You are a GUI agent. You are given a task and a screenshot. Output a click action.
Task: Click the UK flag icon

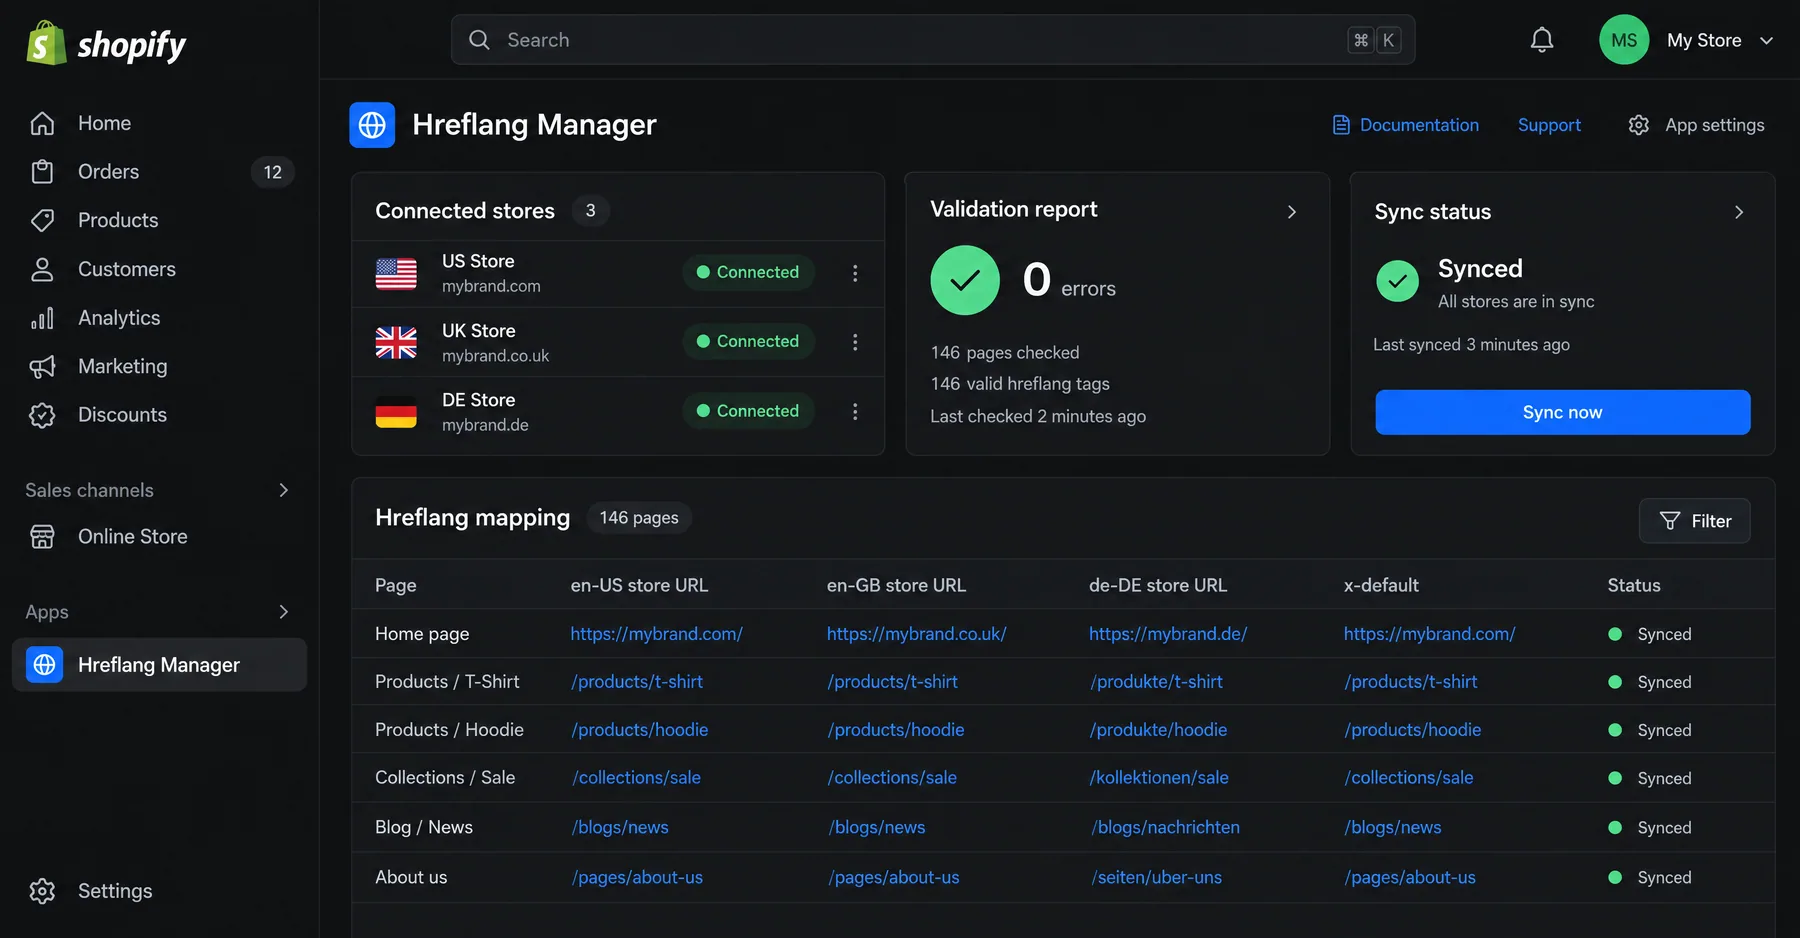coord(396,342)
